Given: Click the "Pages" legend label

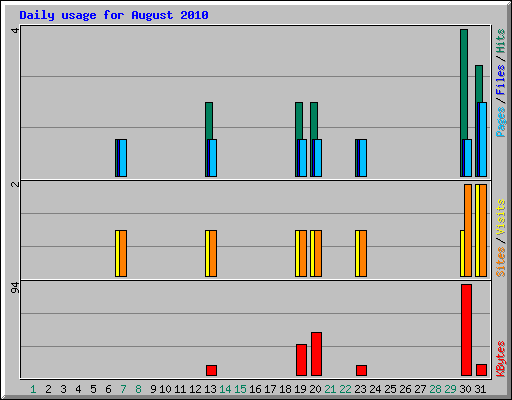Looking at the screenshot, I should coord(500,122).
